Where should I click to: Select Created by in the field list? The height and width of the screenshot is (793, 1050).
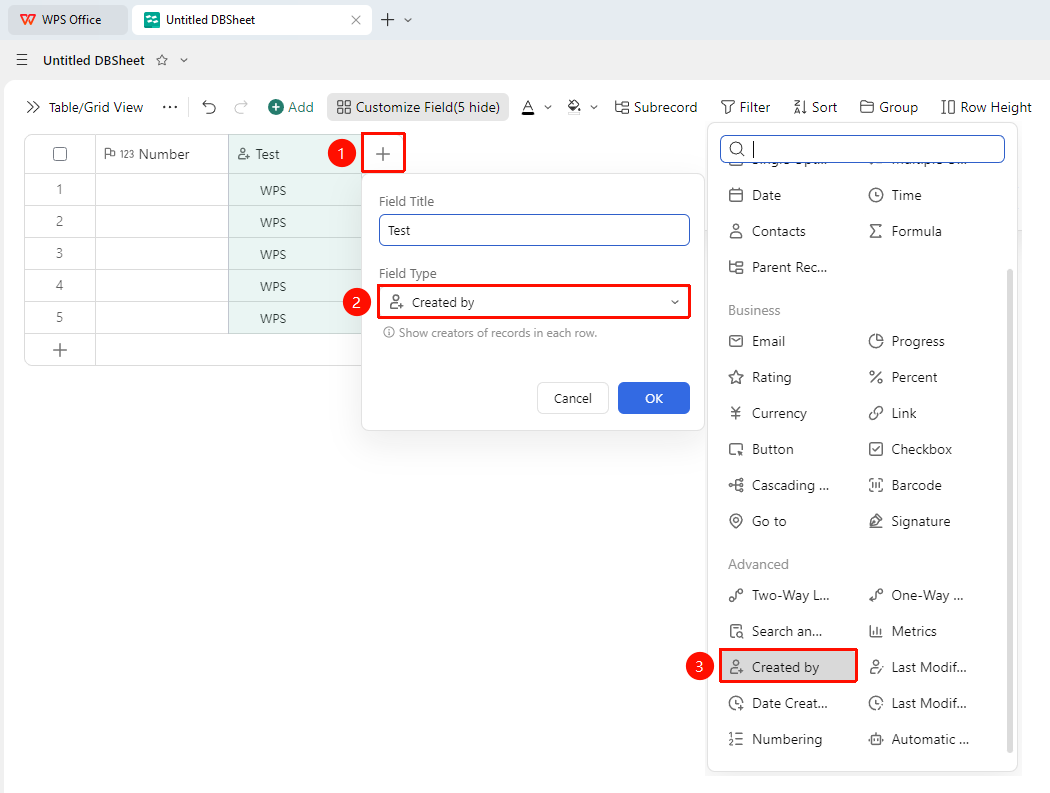[788, 666]
